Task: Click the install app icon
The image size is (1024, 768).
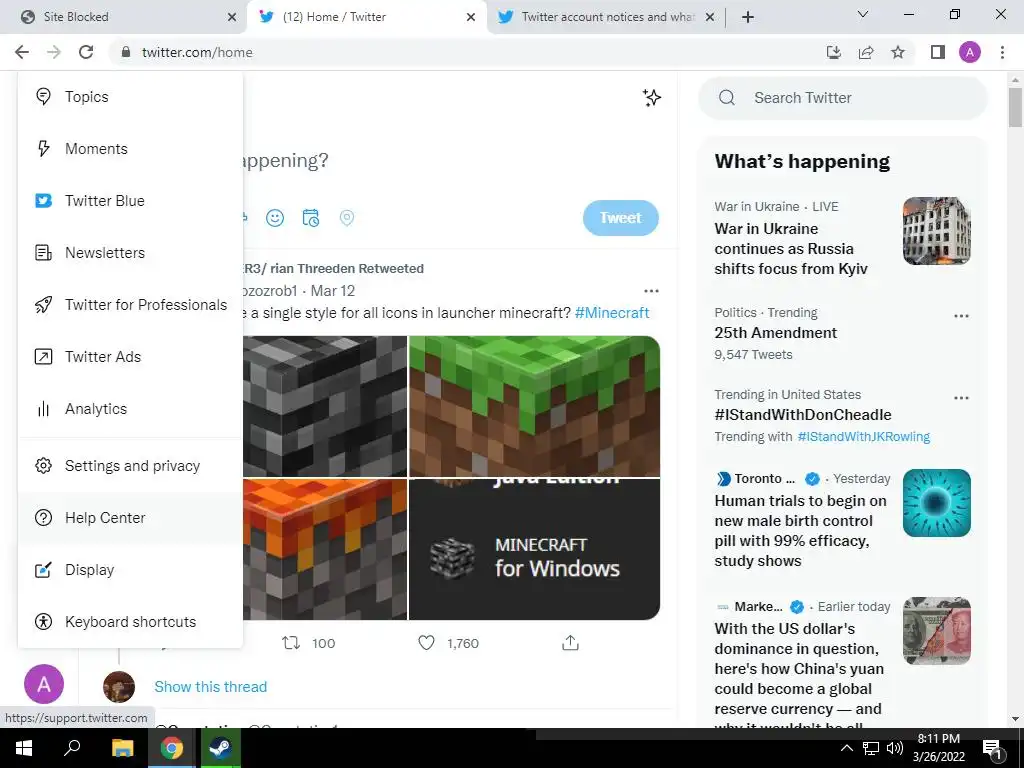Action: click(834, 52)
